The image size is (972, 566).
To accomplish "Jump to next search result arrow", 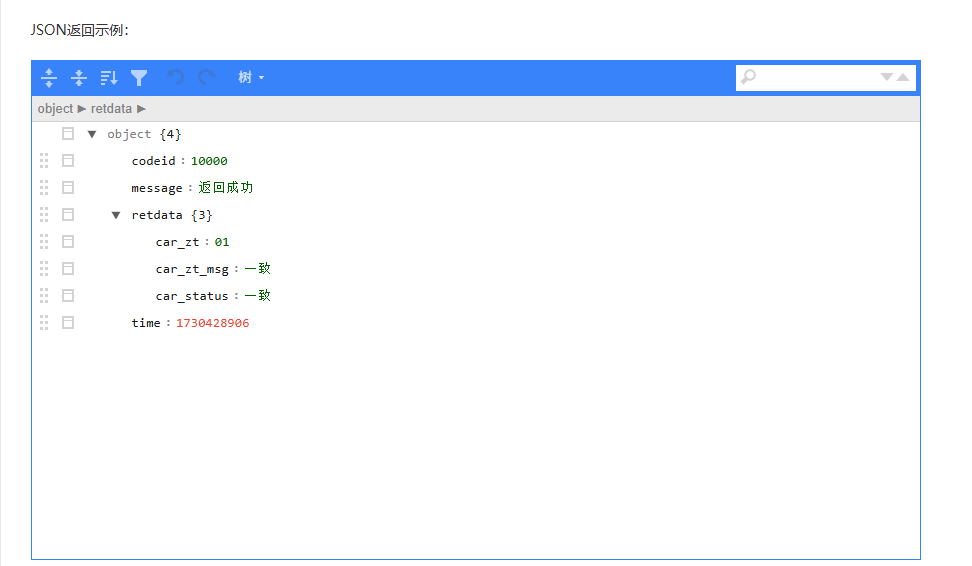I will pos(887,77).
